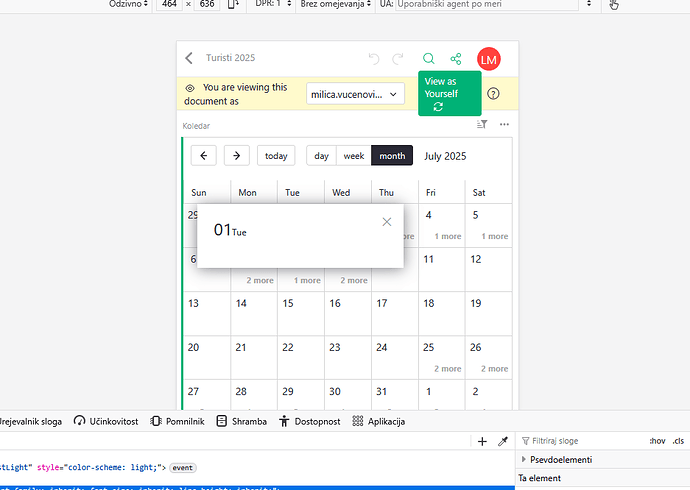Click the undo arrow icon
Image resolution: width=690 pixels, height=490 pixels.
coord(374,59)
